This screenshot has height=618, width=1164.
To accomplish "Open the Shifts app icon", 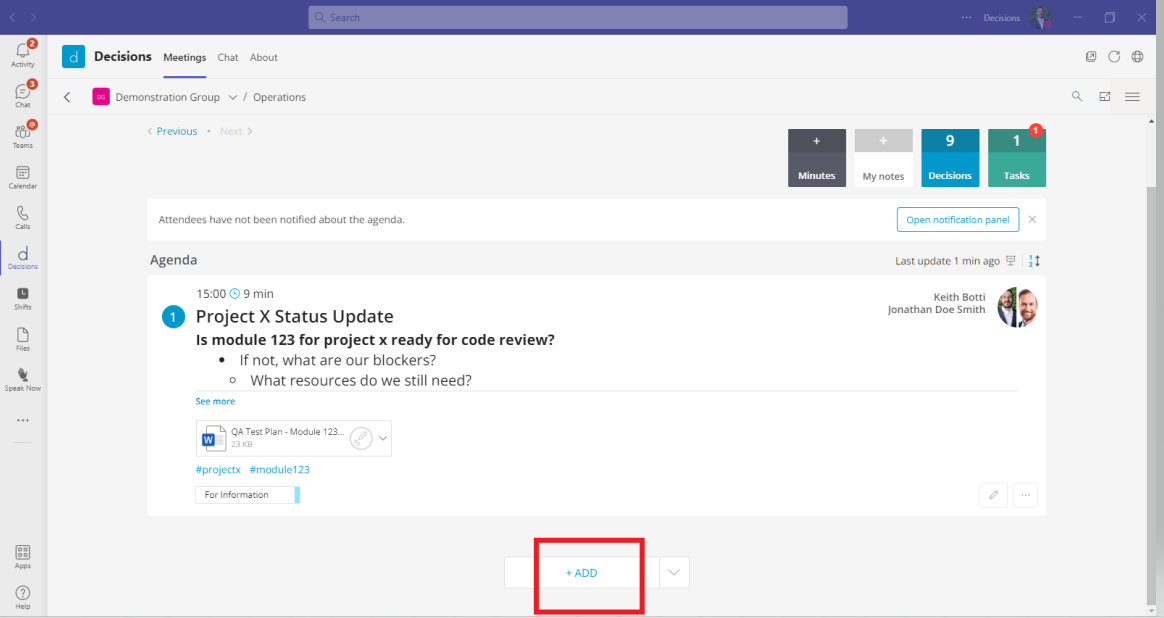I will coord(22,297).
